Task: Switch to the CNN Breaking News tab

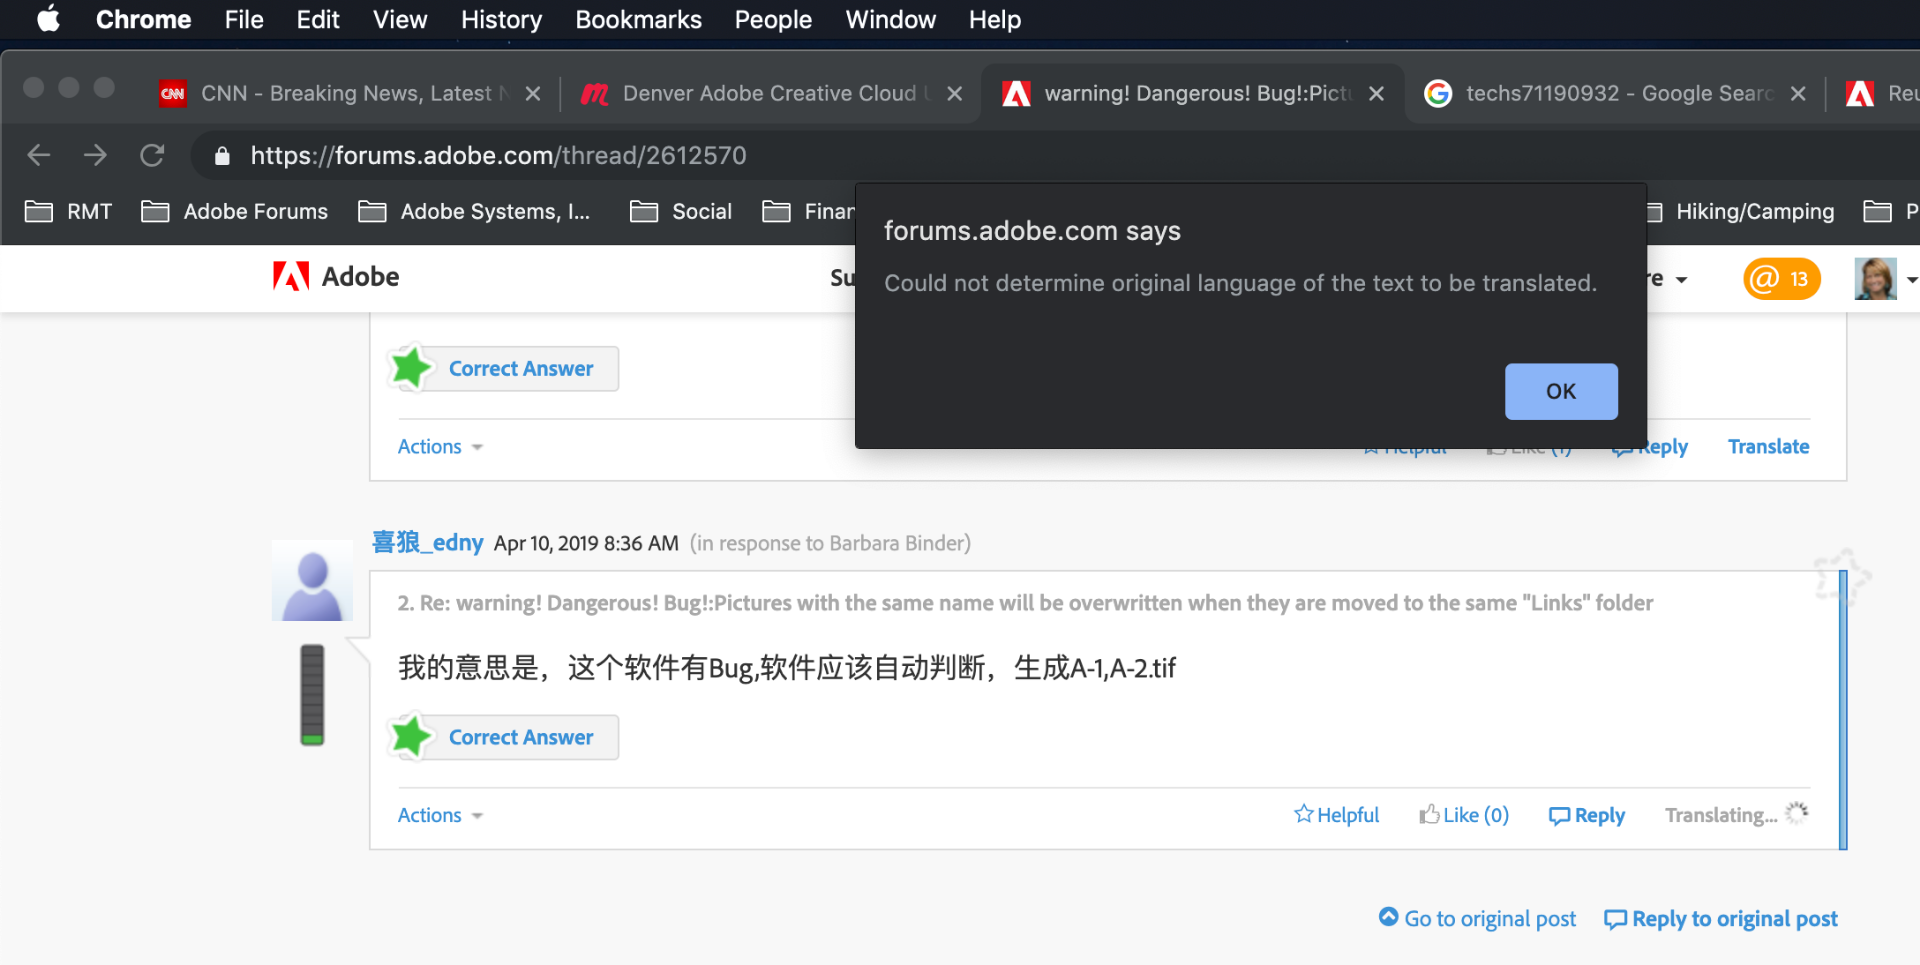Action: (350, 93)
